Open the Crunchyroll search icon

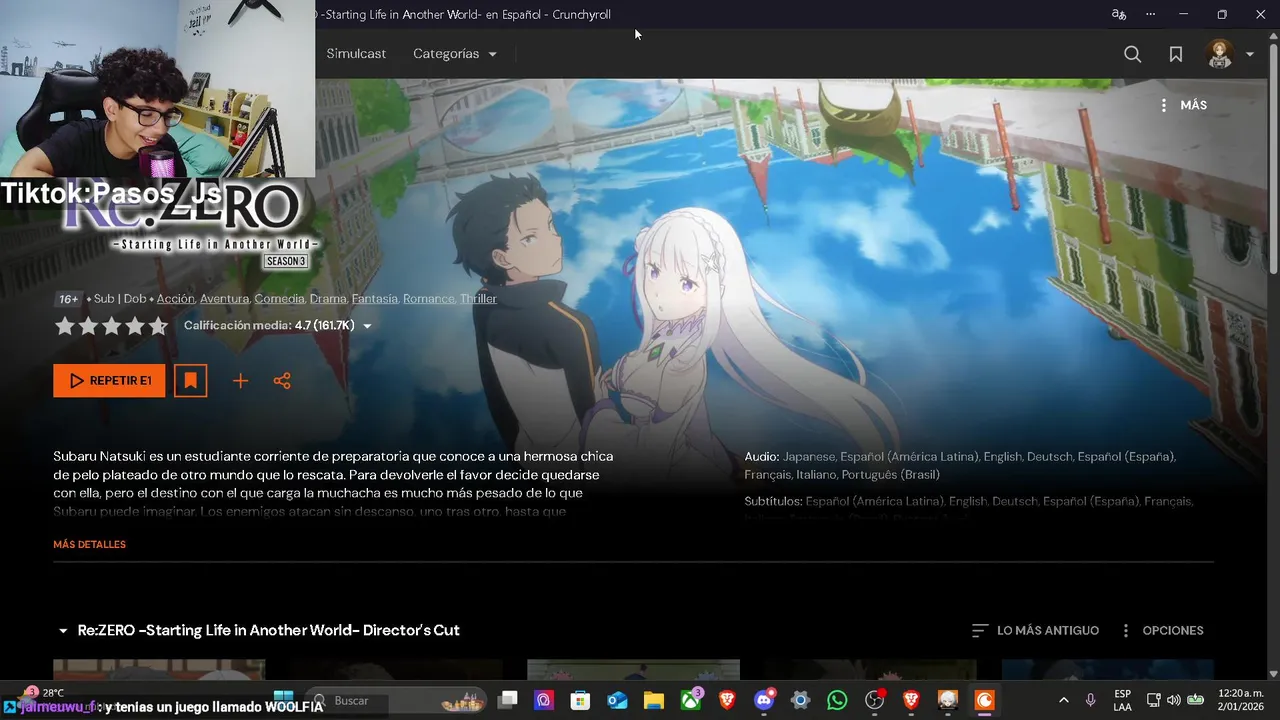pyautogui.click(x=1132, y=54)
